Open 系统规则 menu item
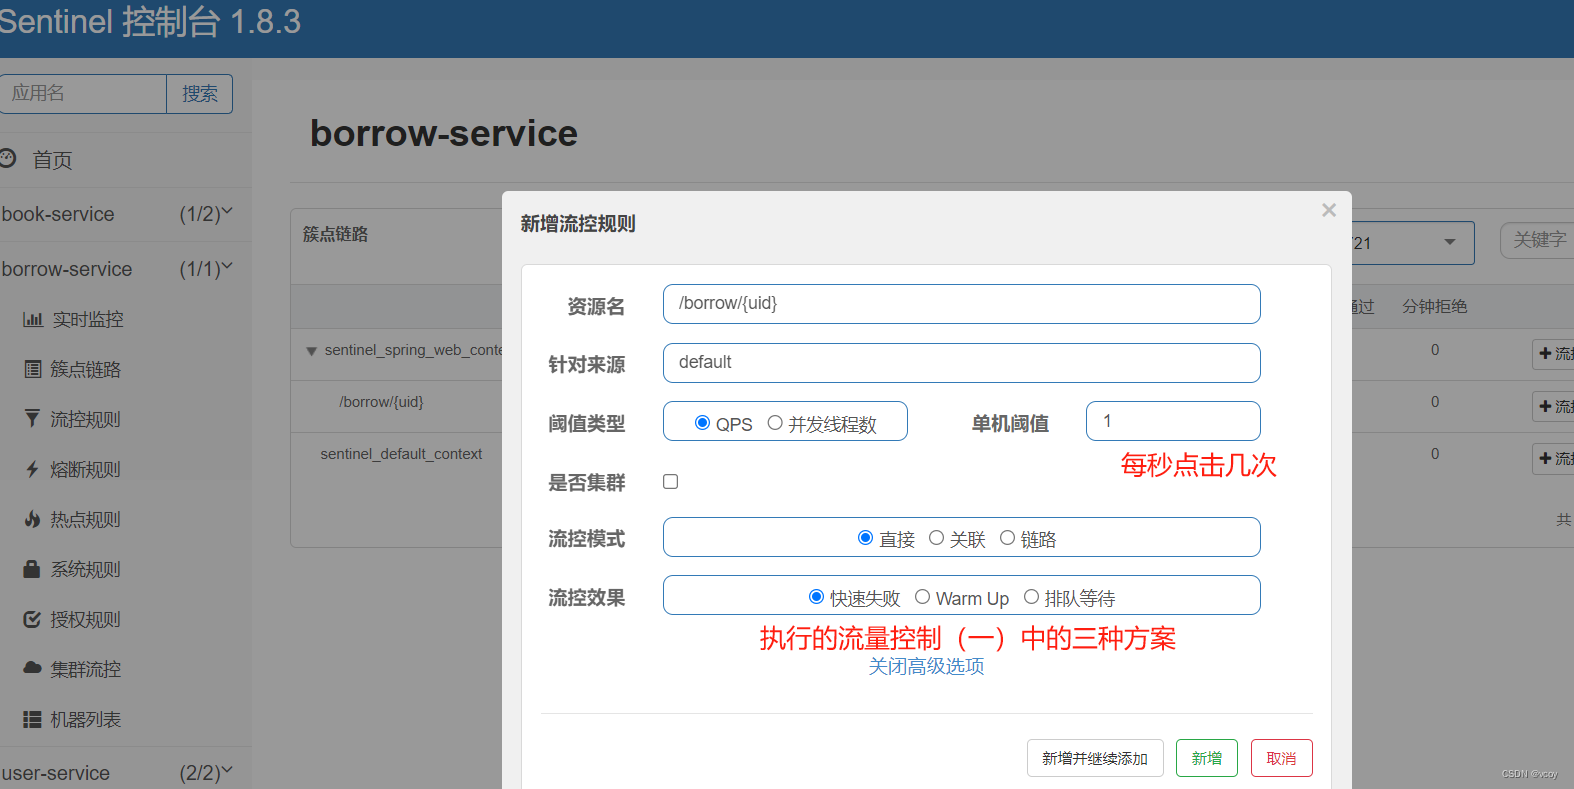 86,570
